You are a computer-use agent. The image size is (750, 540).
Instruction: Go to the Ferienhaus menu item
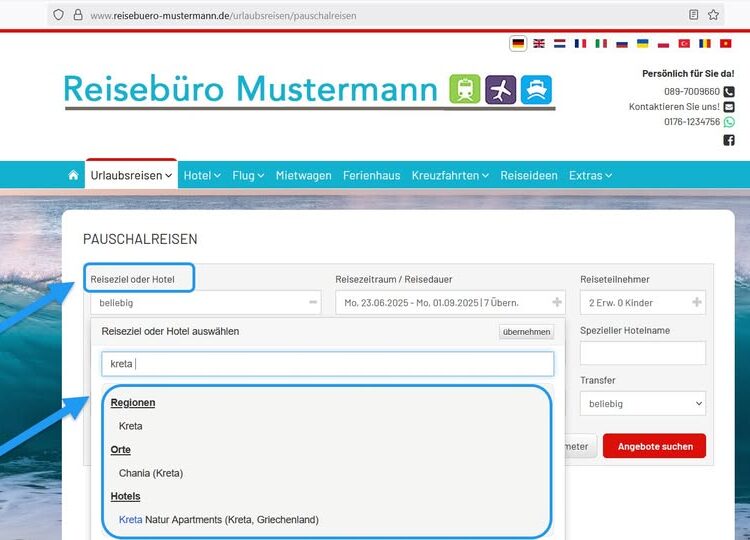pyautogui.click(x=372, y=176)
